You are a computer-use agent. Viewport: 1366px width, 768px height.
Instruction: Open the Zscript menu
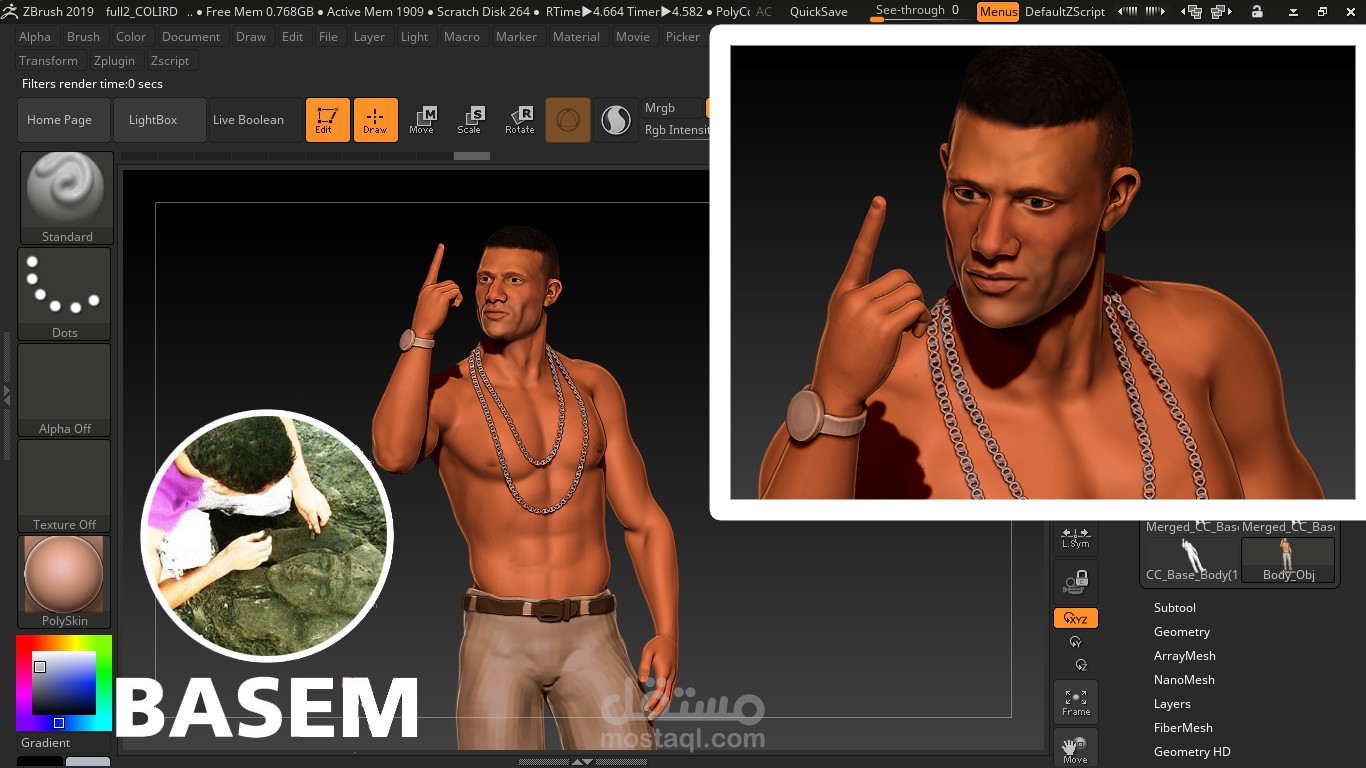pyautogui.click(x=170, y=61)
